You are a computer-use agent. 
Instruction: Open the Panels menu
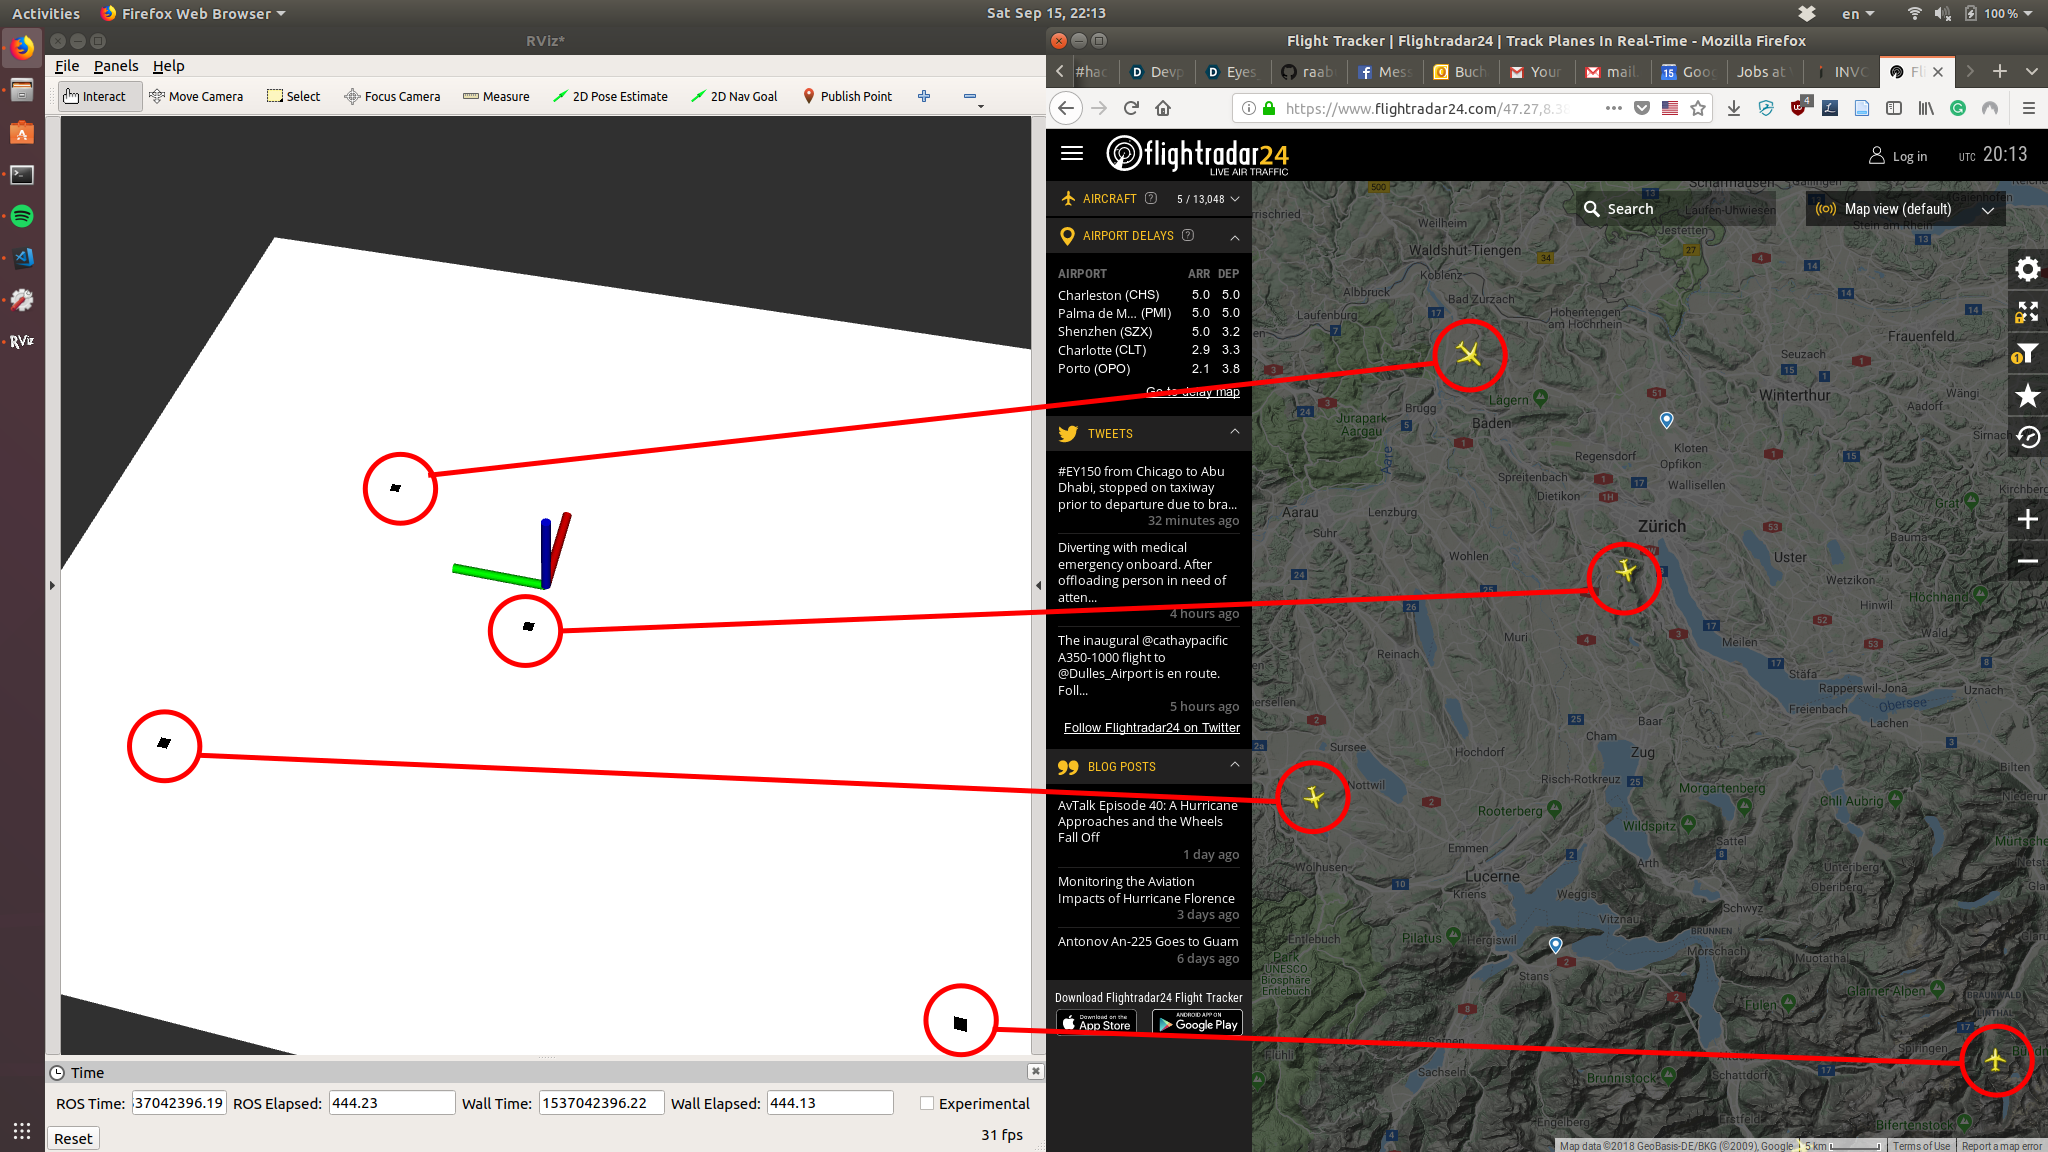click(x=116, y=66)
